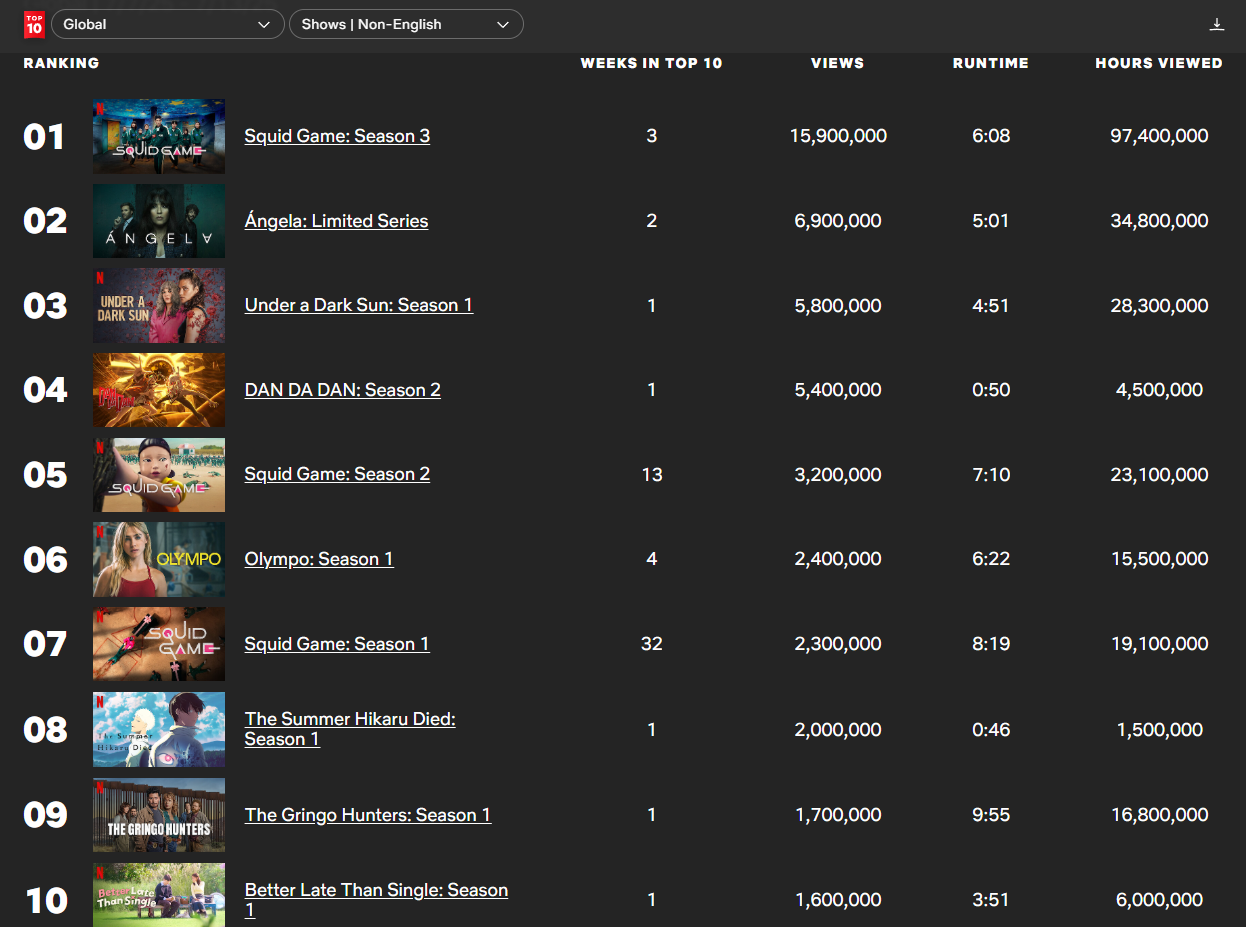Click the DAN DA DAN thumbnail
Image resolution: width=1246 pixels, height=927 pixels.
click(159, 390)
